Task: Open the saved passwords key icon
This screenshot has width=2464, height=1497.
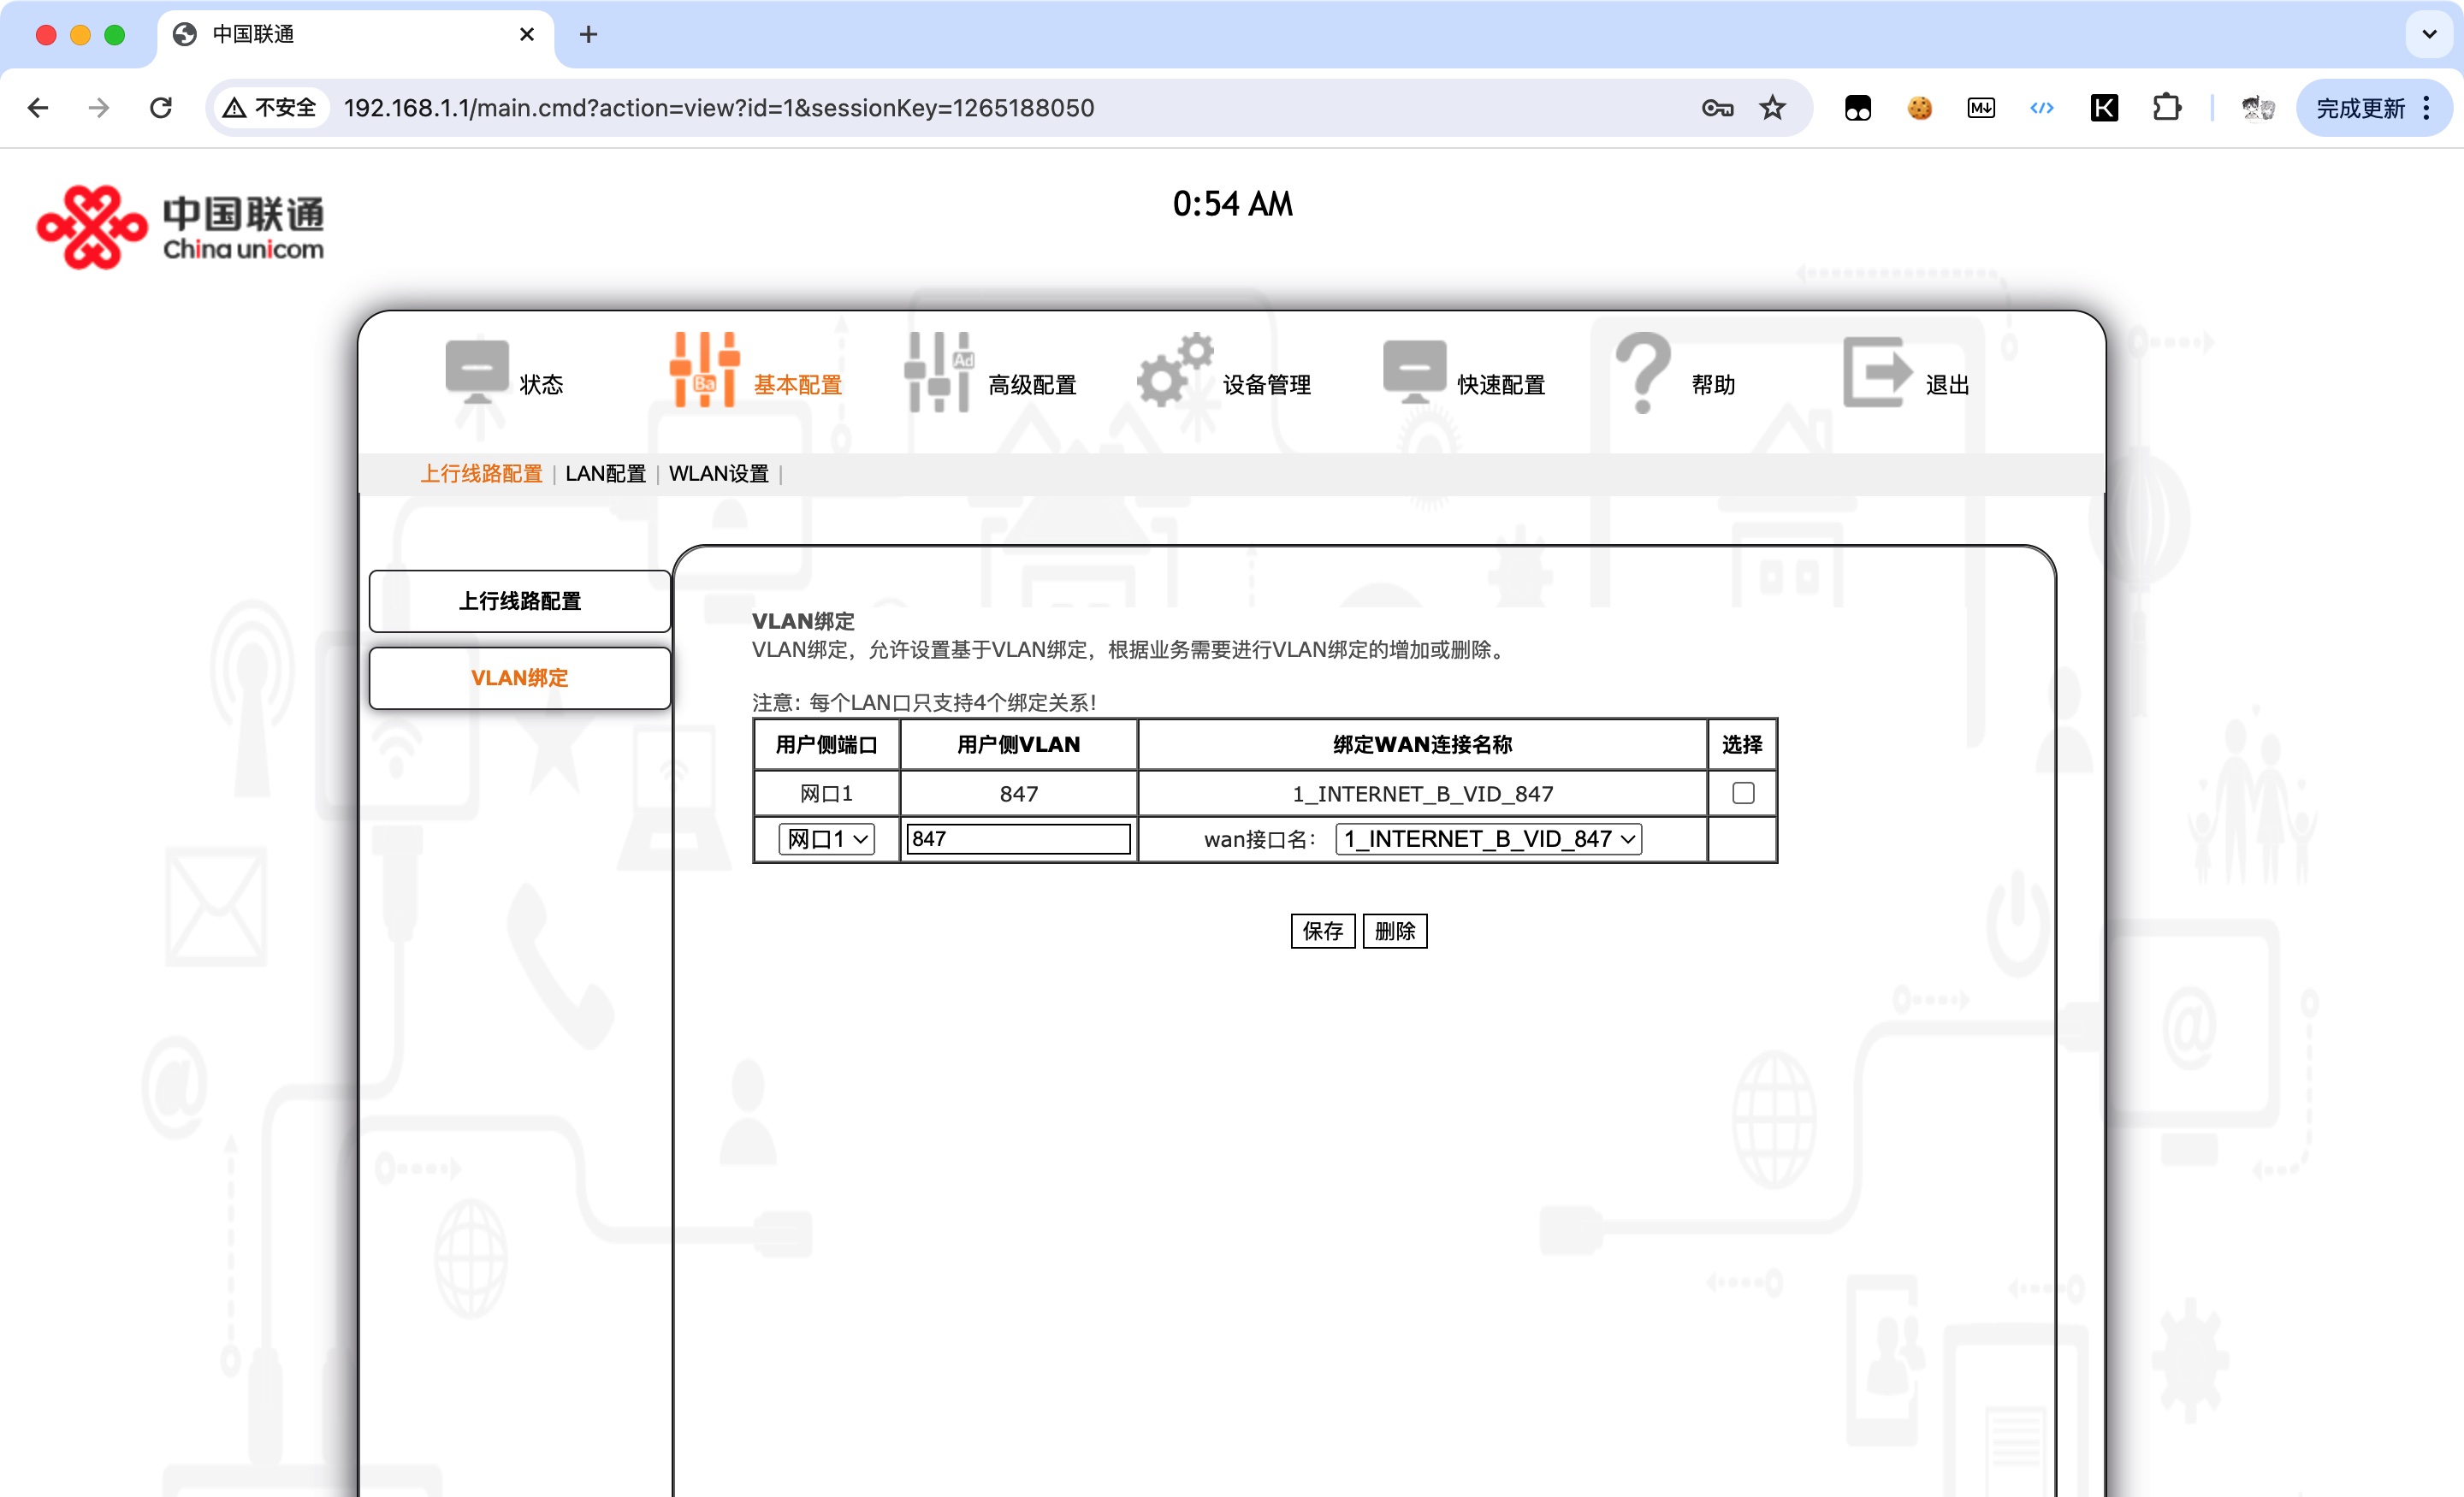Action: click(x=1717, y=108)
